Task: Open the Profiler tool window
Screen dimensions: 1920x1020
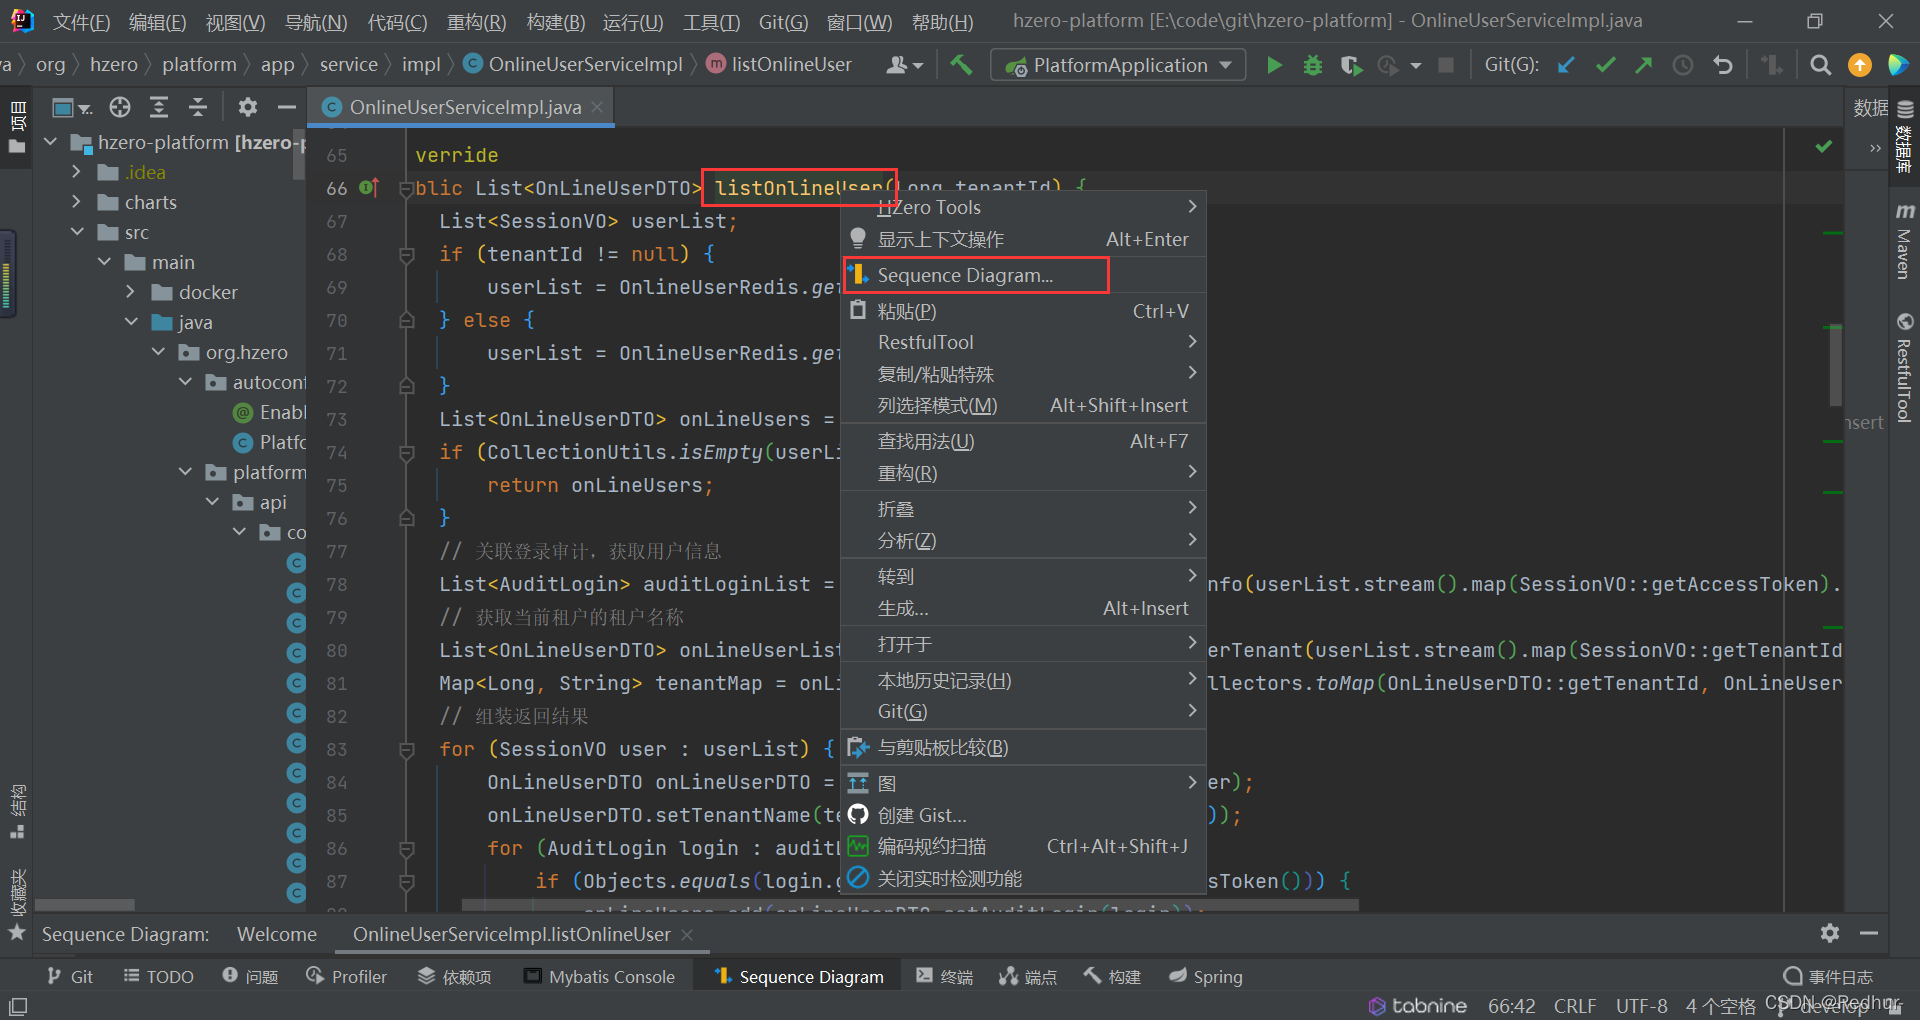Action: point(346,976)
